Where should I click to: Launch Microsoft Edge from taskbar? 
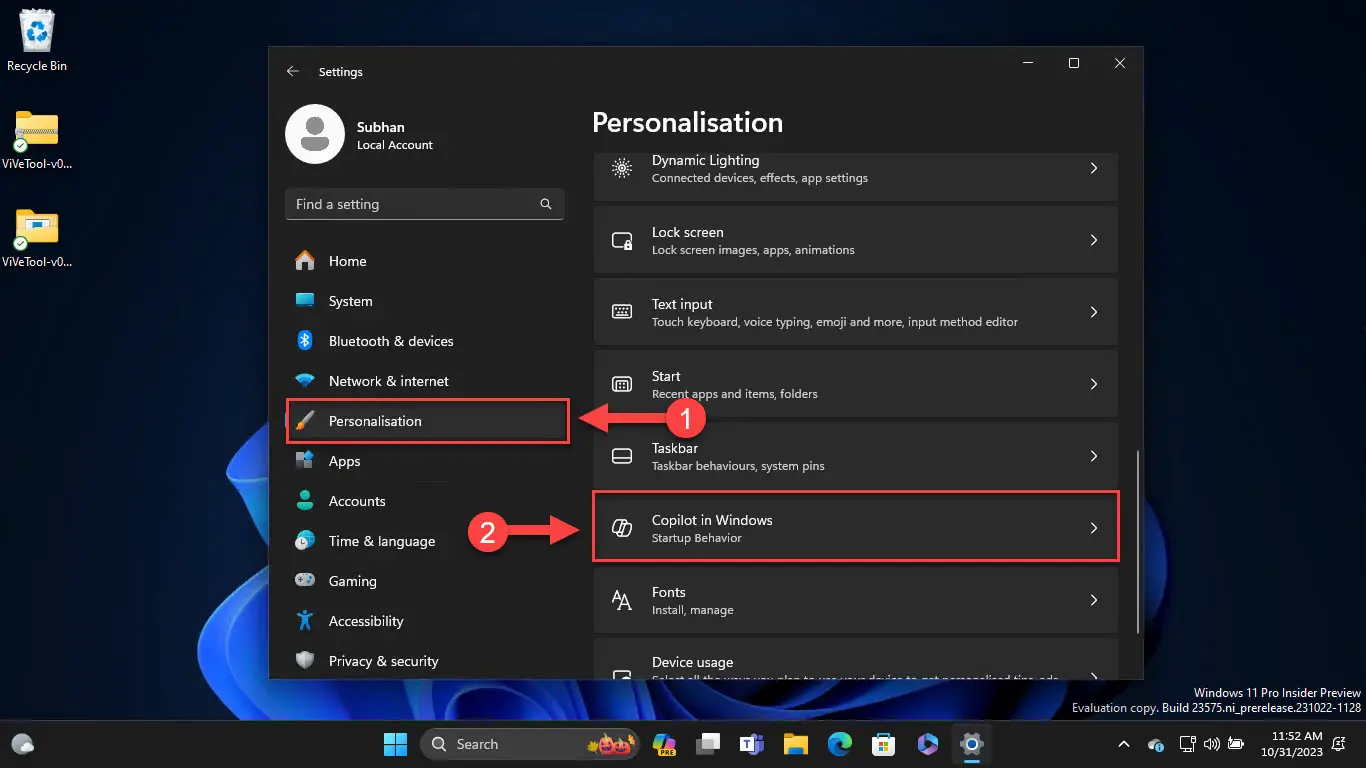tap(839, 744)
